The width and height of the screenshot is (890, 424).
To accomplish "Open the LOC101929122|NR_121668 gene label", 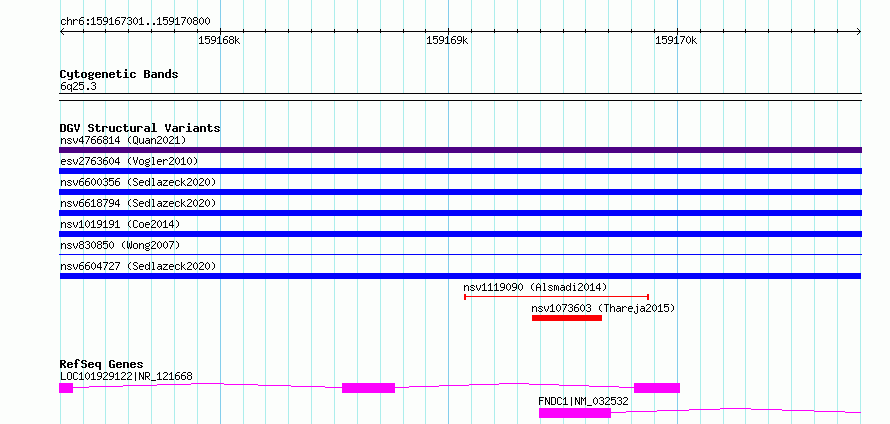I will [126, 376].
